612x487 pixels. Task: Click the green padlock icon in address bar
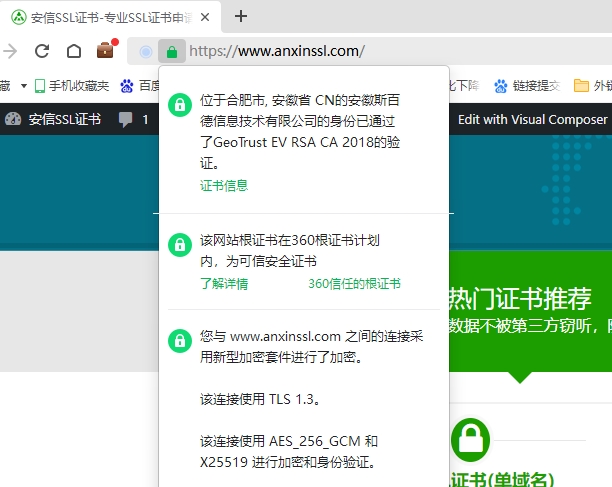tap(172, 51)
